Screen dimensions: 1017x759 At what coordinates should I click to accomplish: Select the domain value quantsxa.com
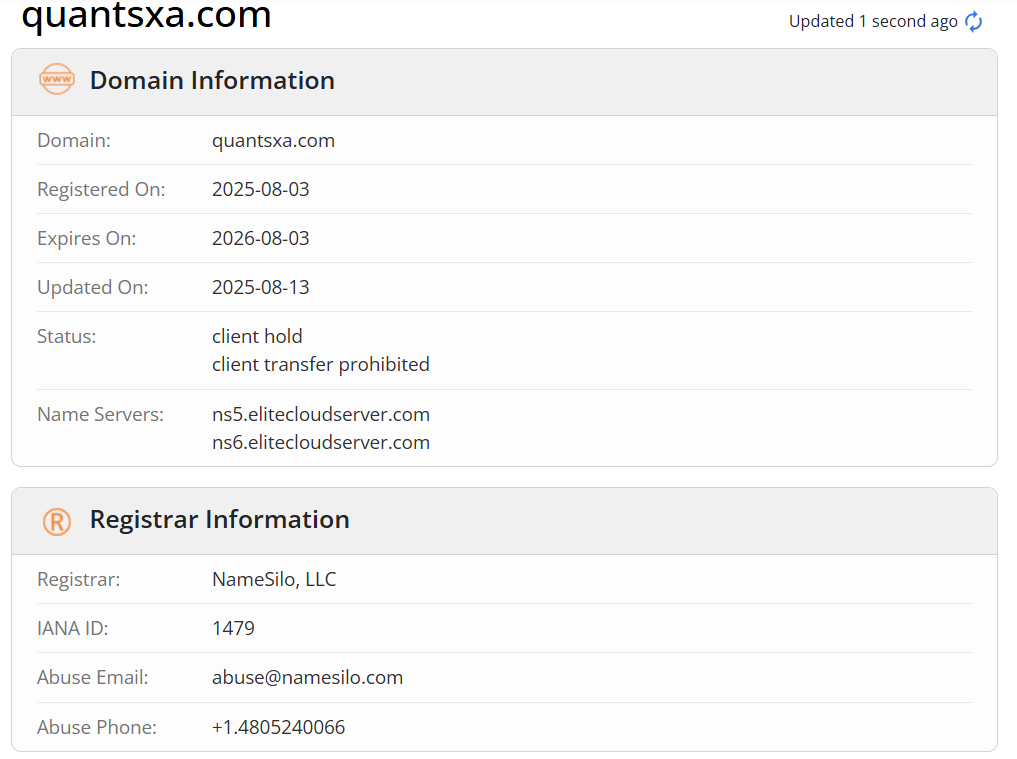(x=273, y=141)
